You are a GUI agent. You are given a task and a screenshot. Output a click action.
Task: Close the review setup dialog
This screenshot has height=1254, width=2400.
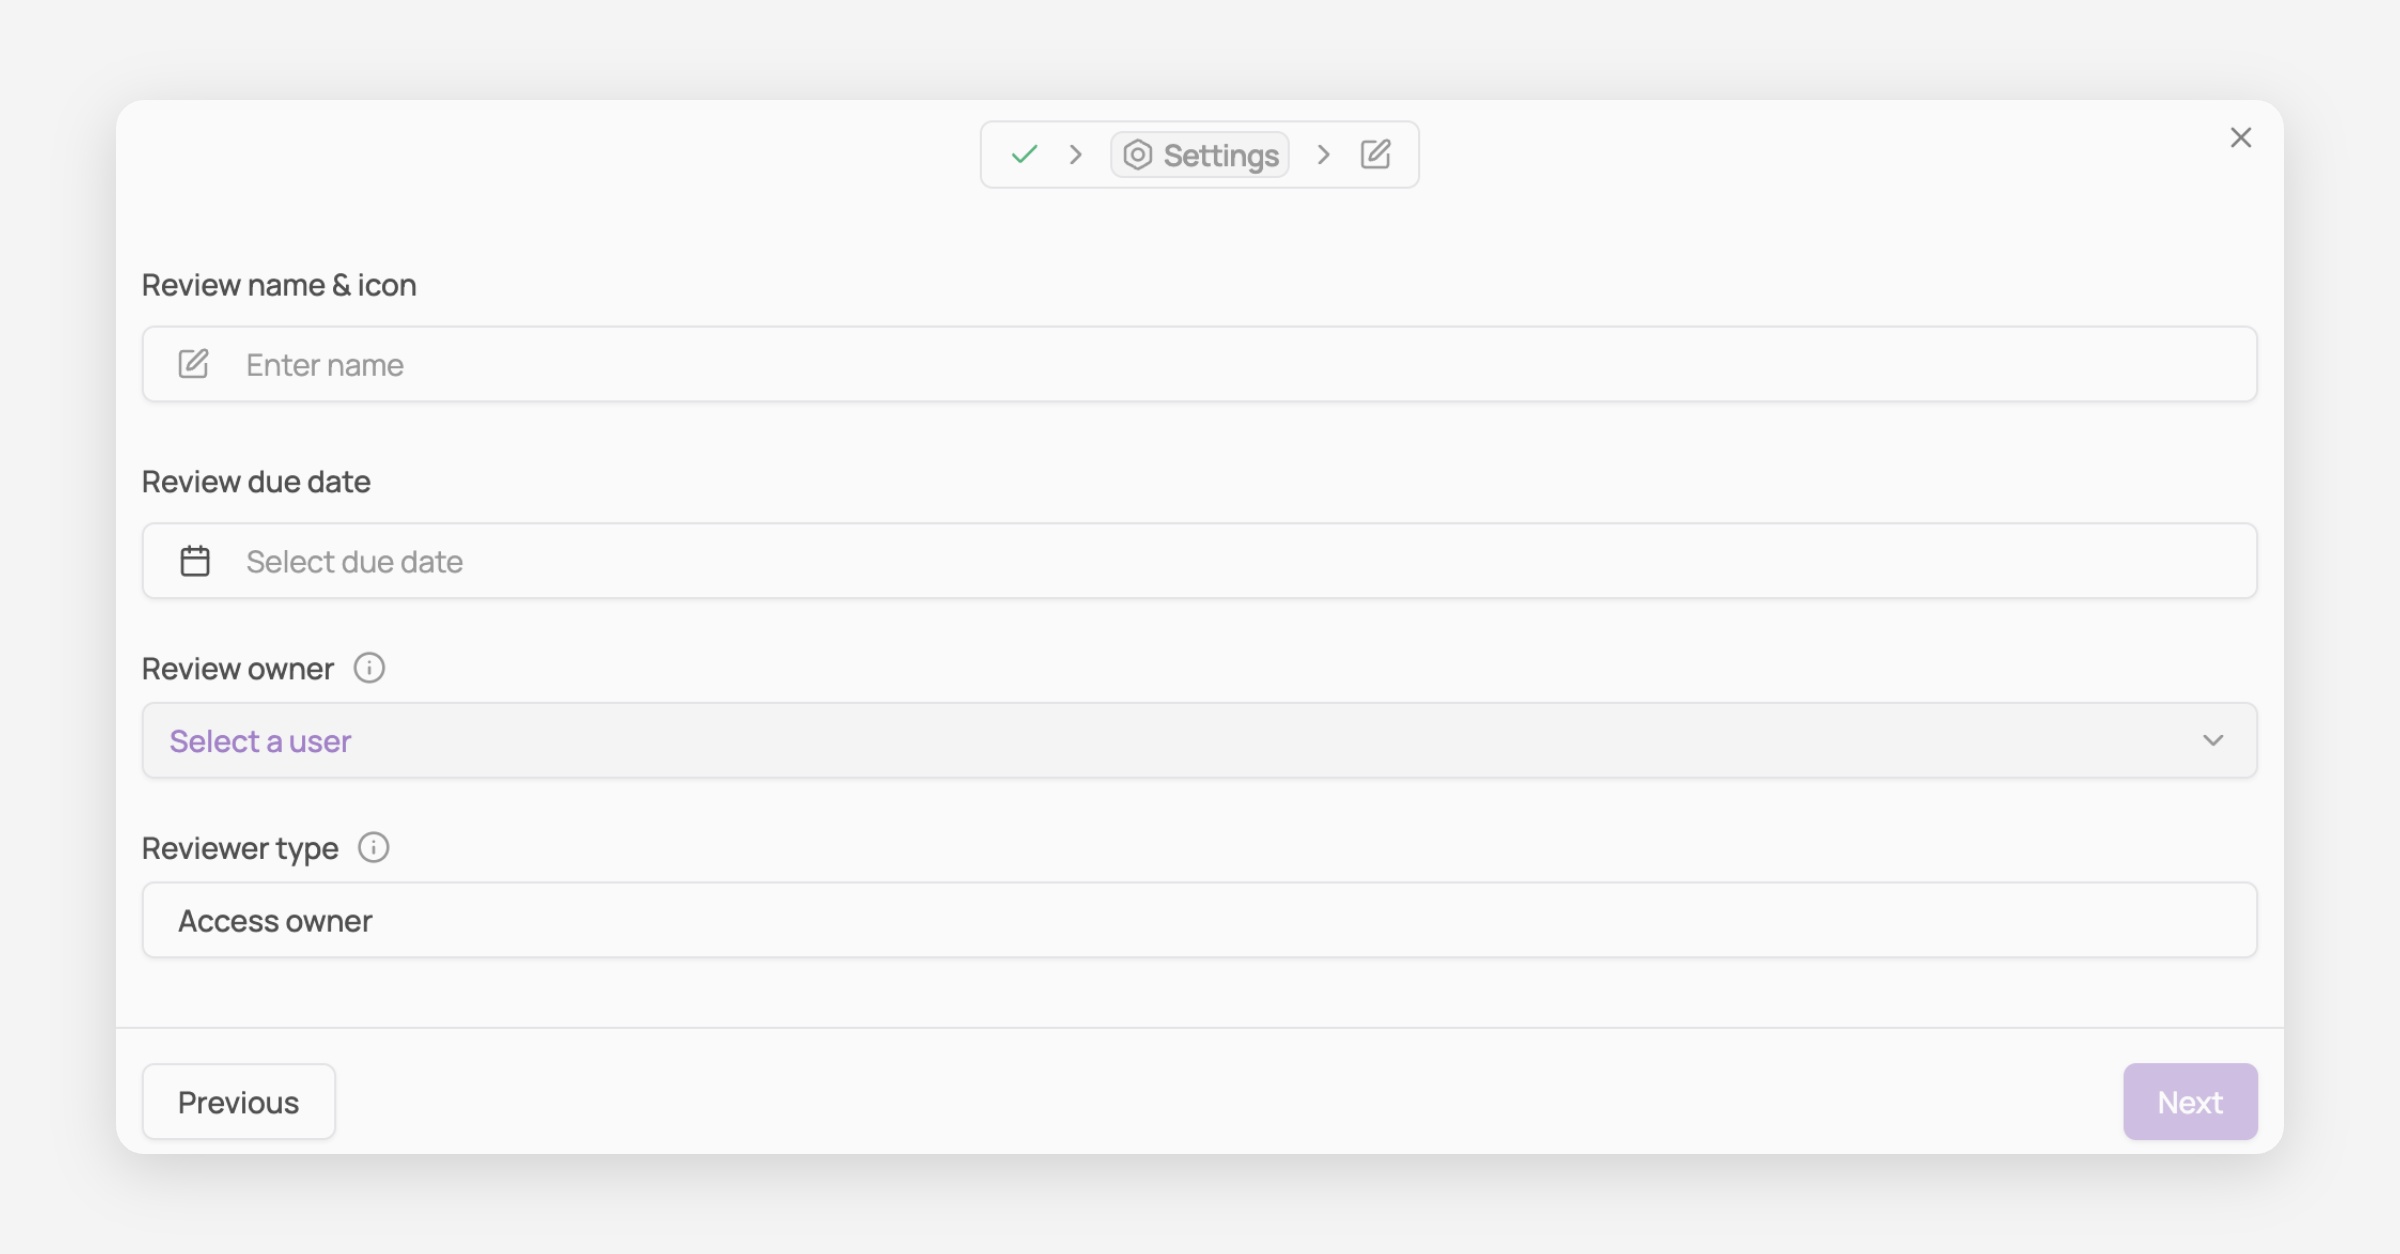2240,138
